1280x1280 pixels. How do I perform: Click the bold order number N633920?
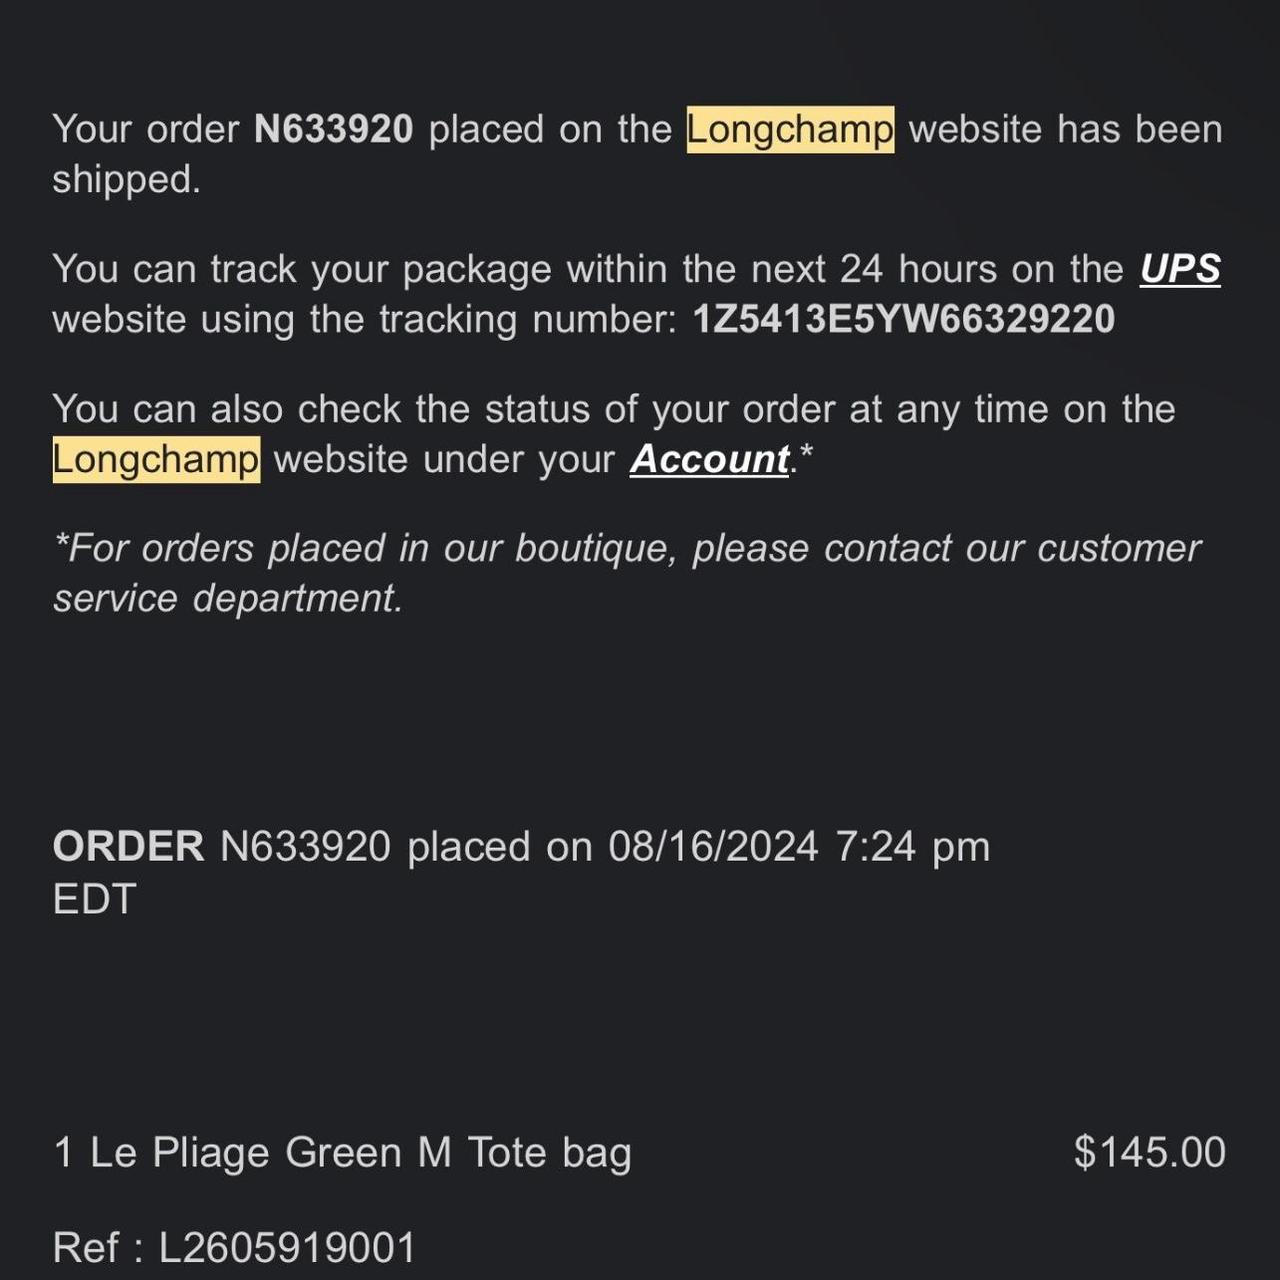click(333, 129)
